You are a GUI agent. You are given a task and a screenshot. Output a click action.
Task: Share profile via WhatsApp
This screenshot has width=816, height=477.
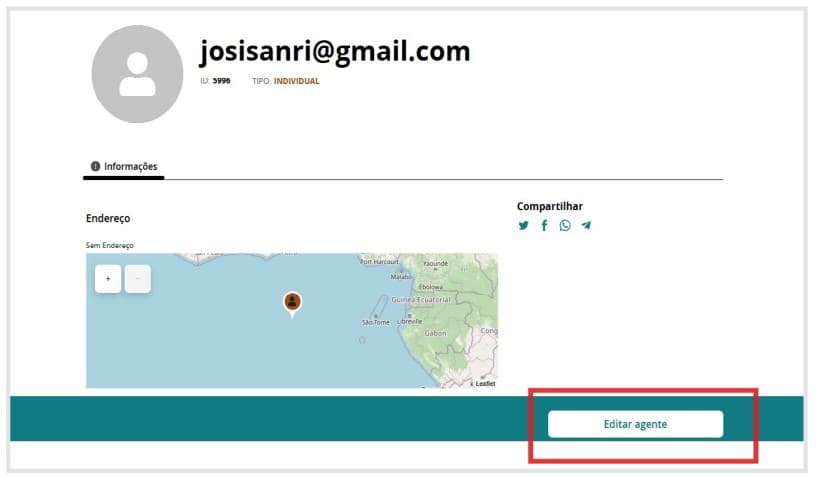click(565, 225)
